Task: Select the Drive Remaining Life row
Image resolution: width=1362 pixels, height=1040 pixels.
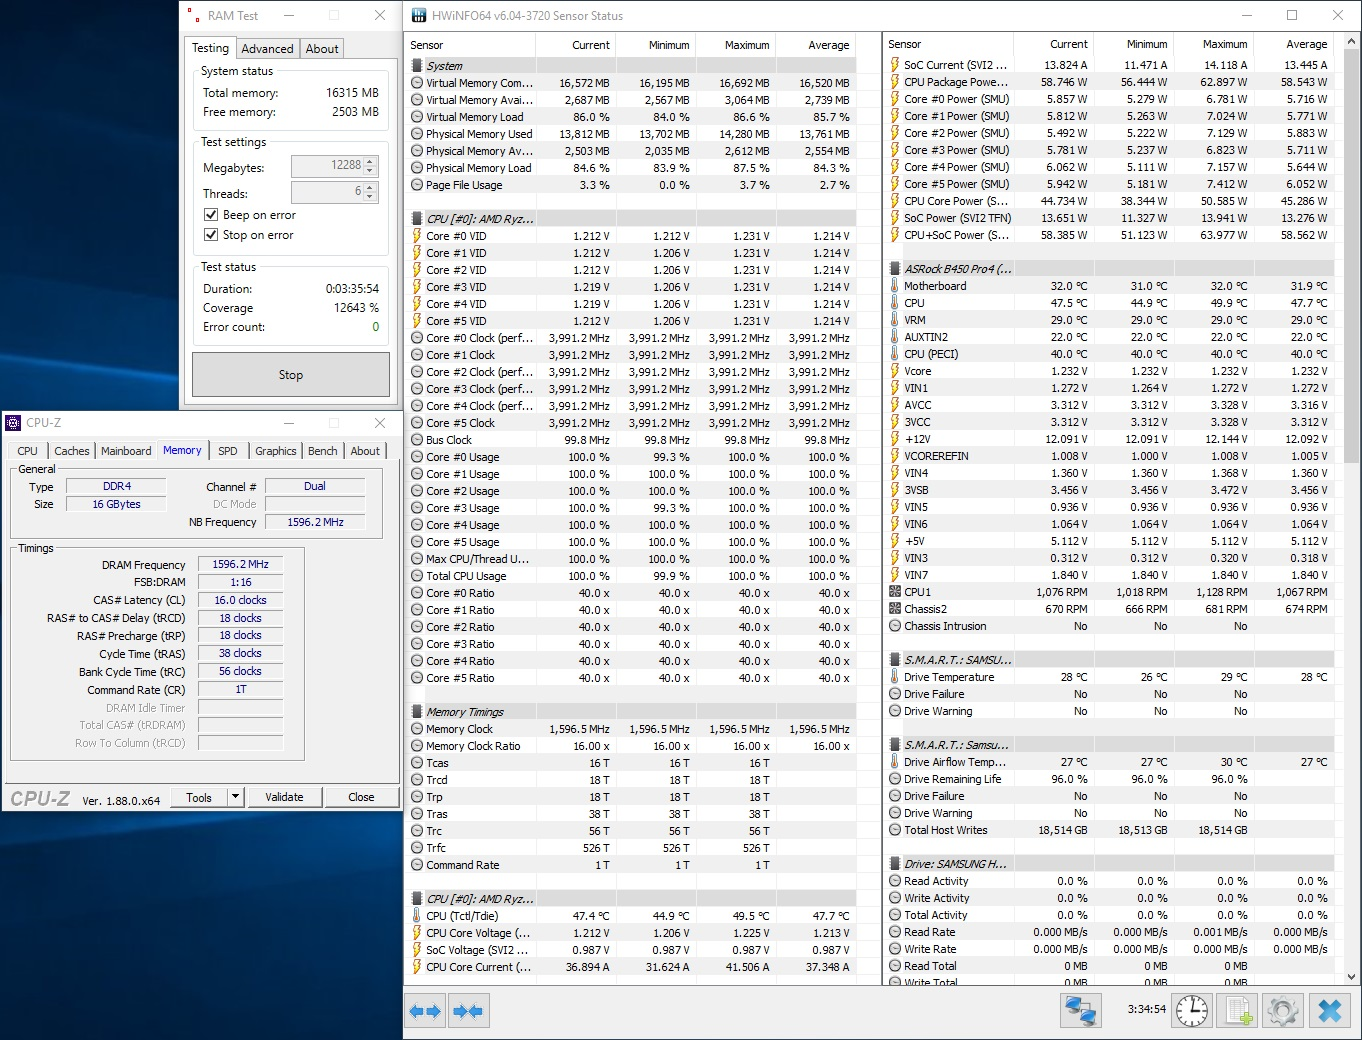Action: 1110,779
